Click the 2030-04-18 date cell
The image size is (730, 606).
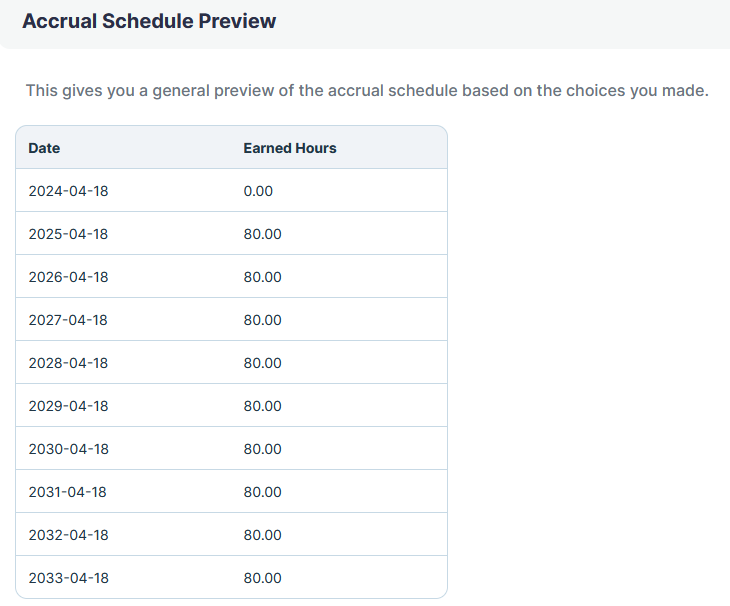(x=68, y=449)
